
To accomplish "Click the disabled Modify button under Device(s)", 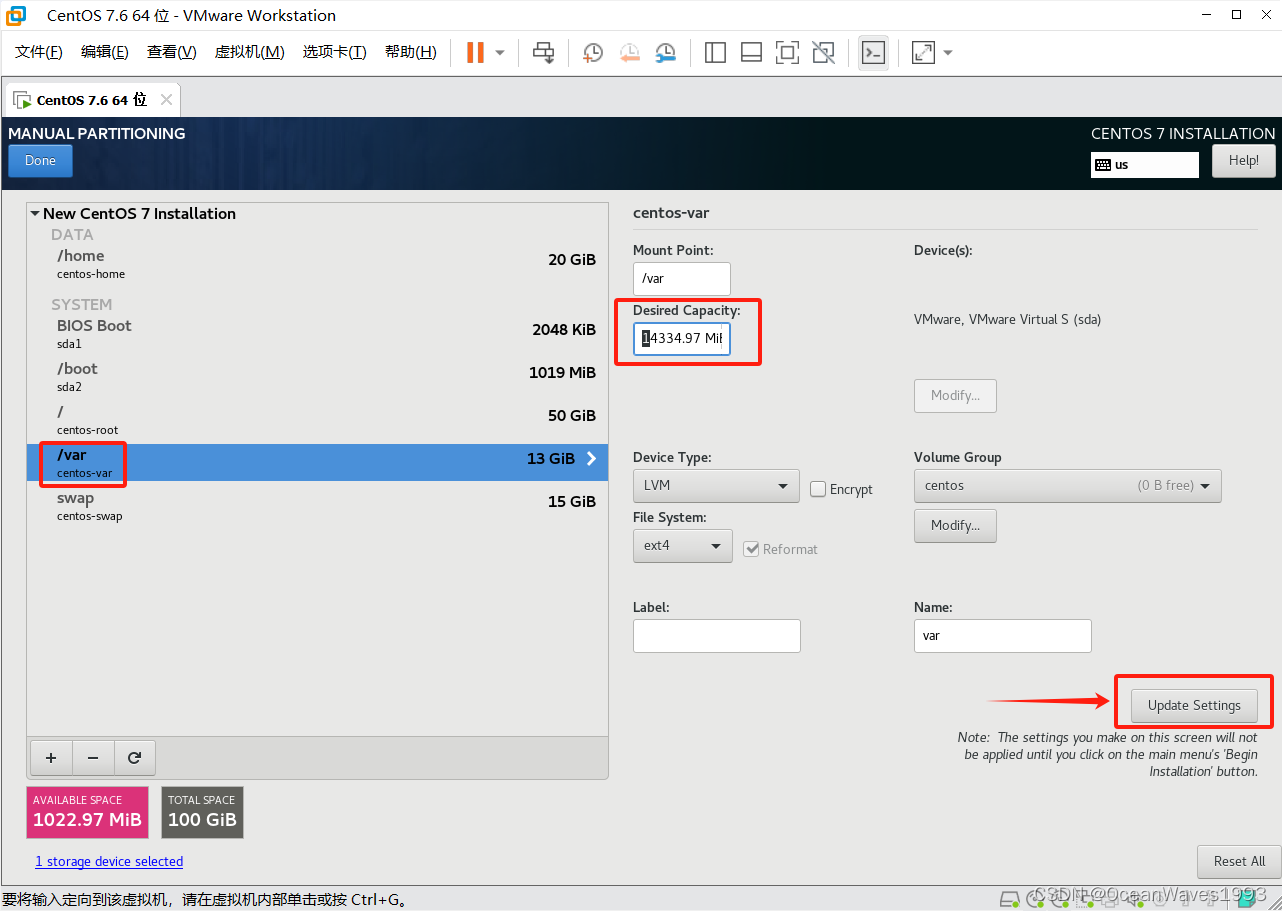I will [x=955, y=396].
